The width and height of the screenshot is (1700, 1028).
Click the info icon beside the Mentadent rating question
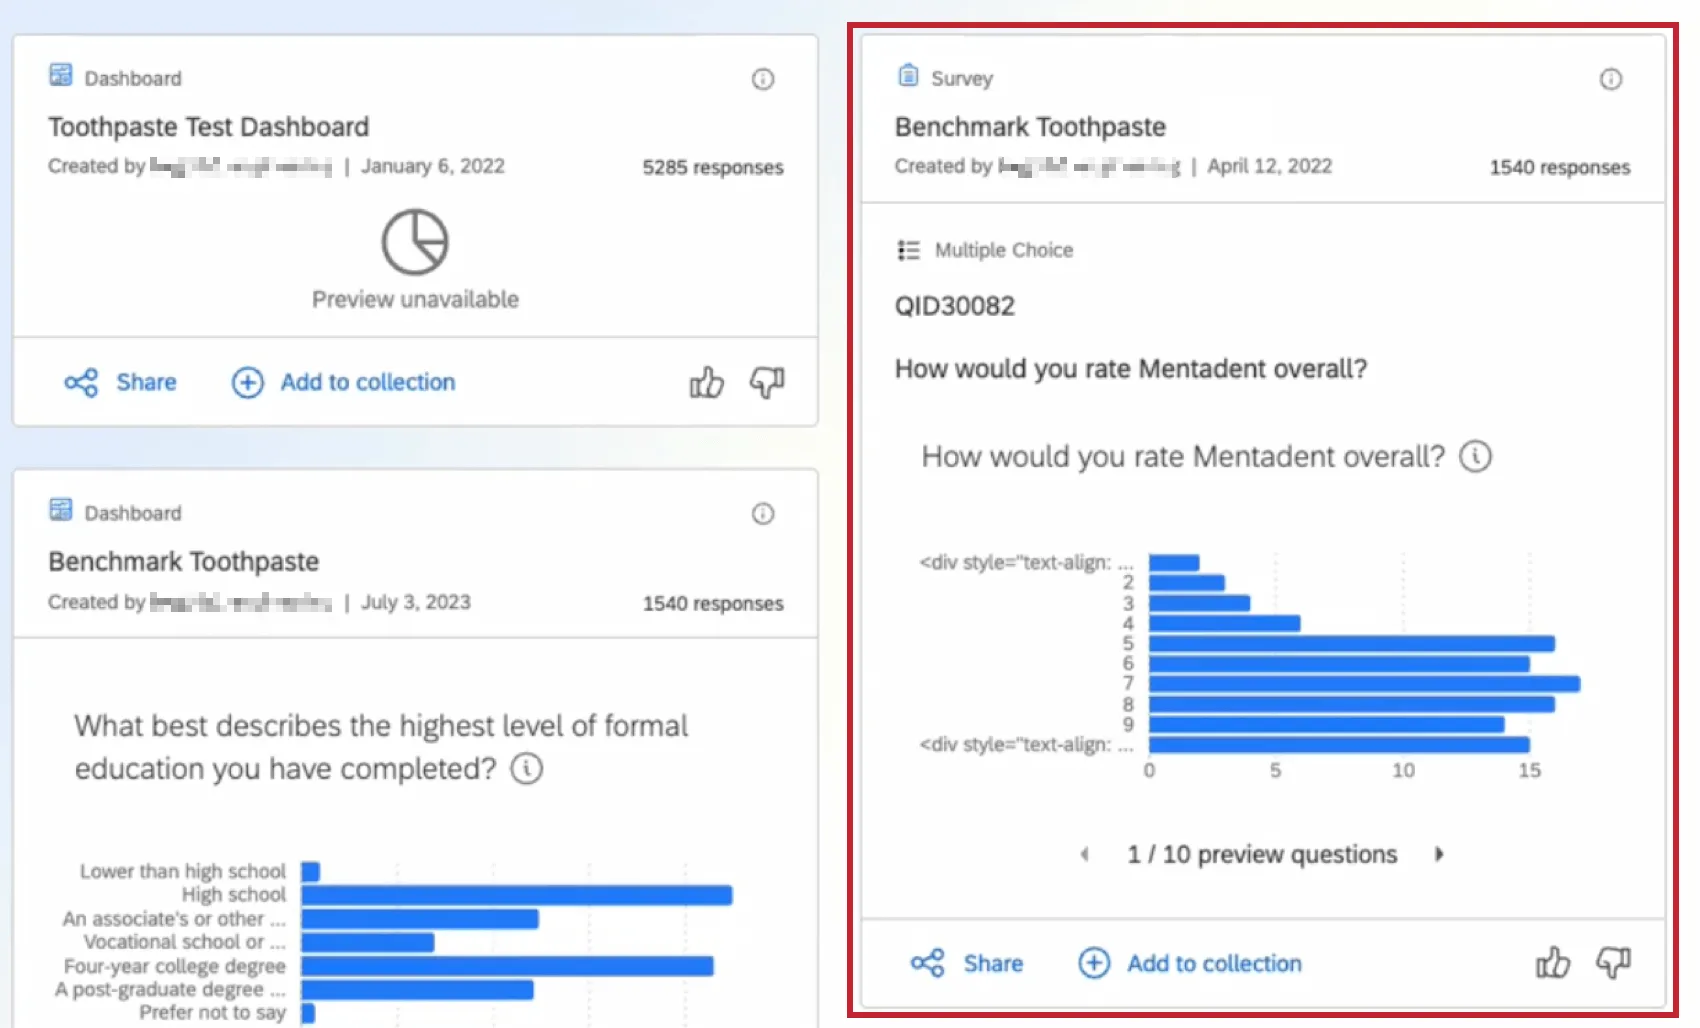point(1476,456)
